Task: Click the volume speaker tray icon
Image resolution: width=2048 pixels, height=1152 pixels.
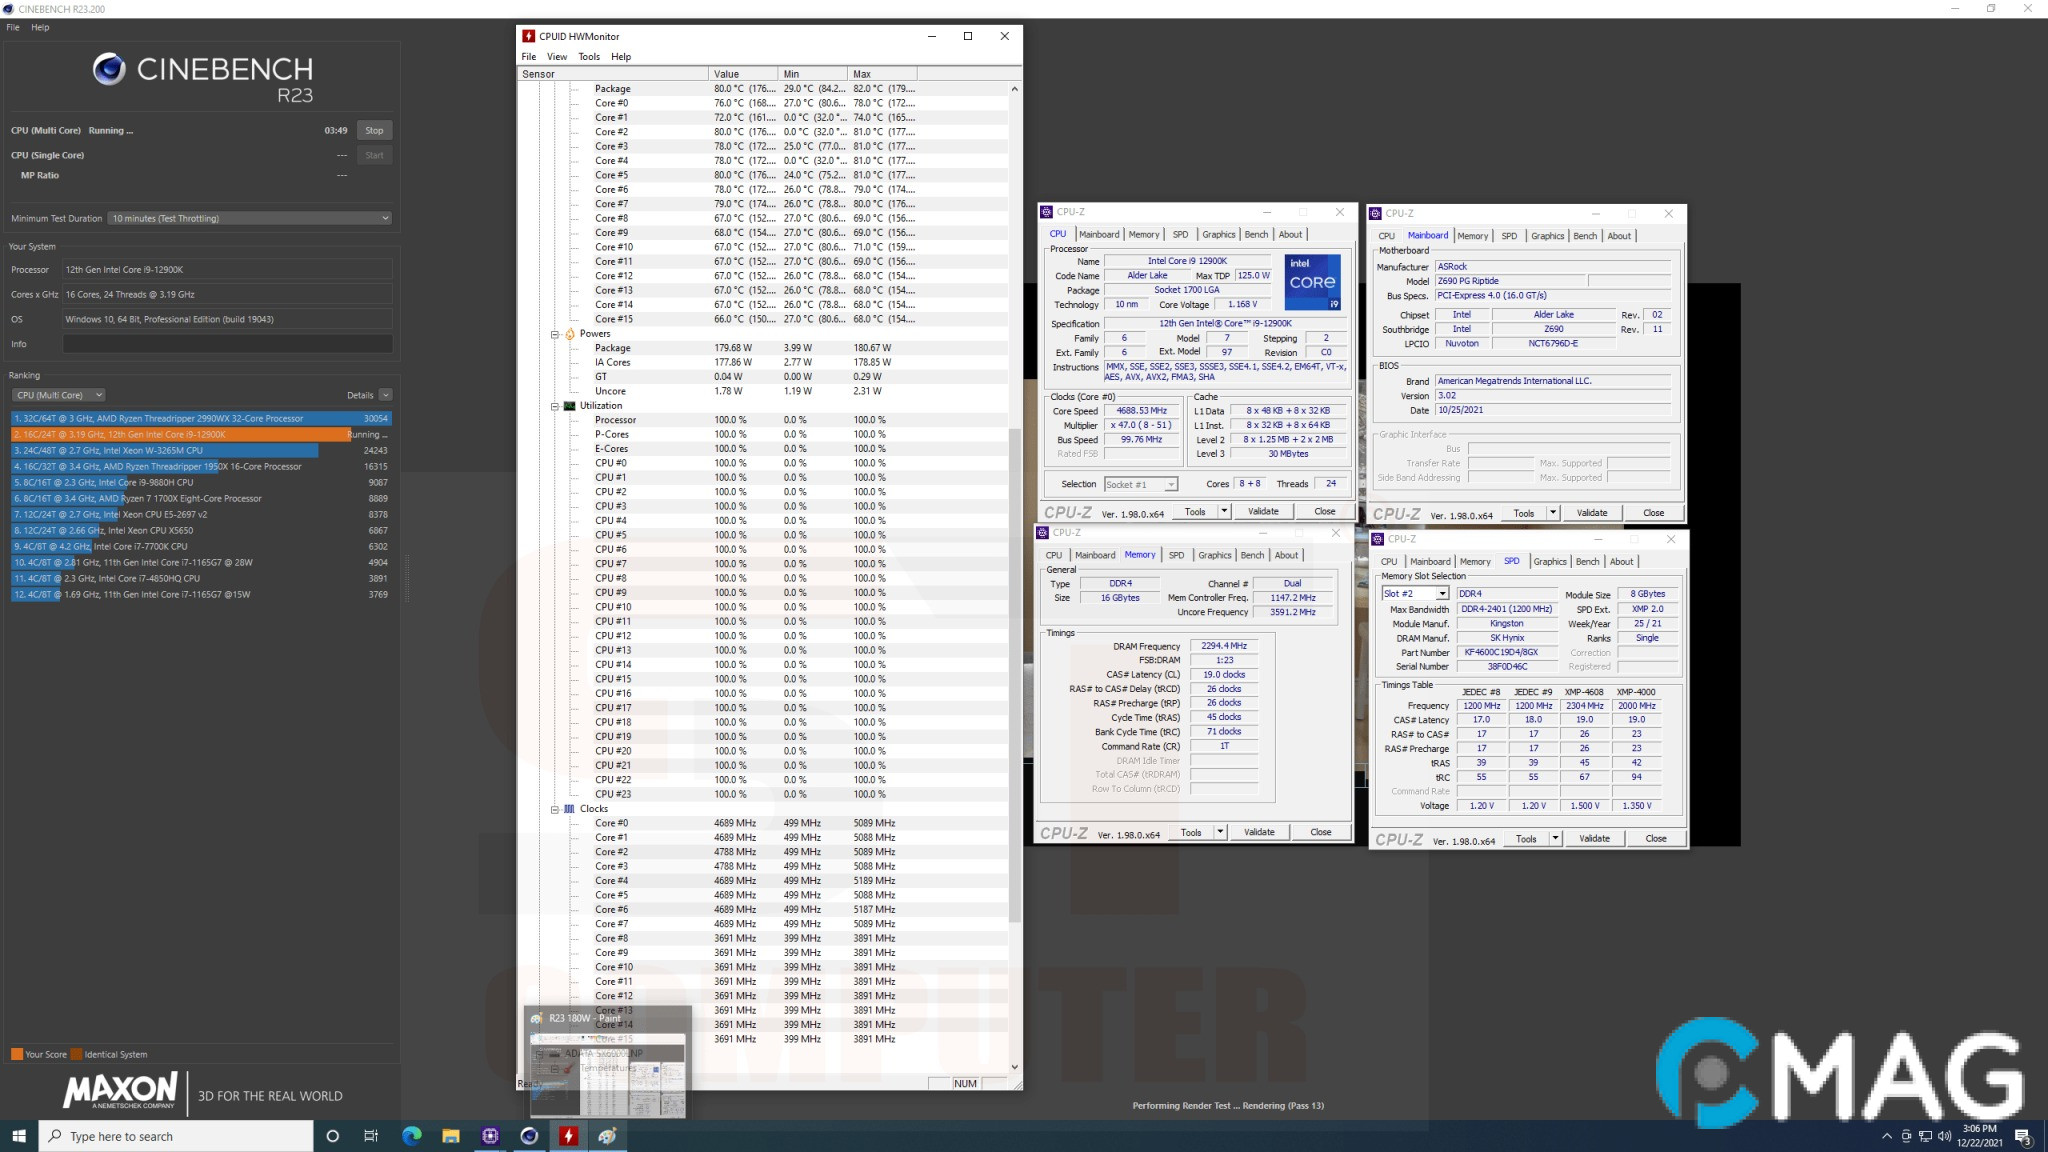Action: point(1944,1136)
